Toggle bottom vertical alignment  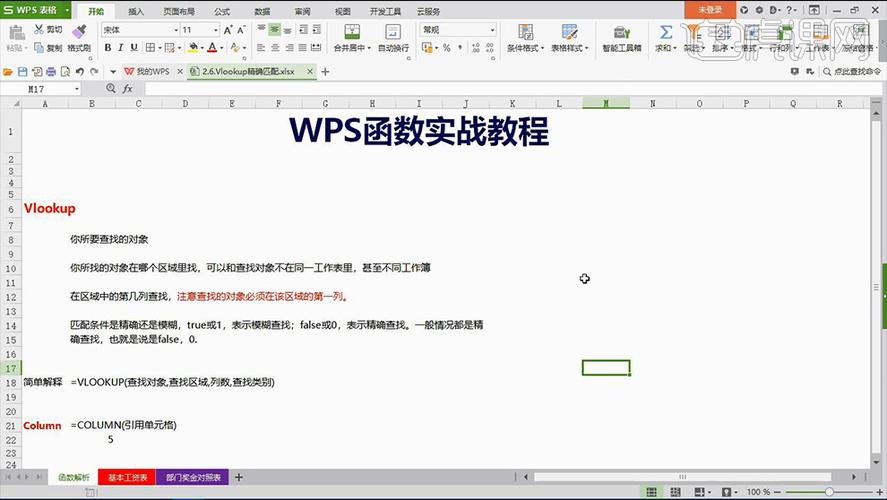click(288, 29)
